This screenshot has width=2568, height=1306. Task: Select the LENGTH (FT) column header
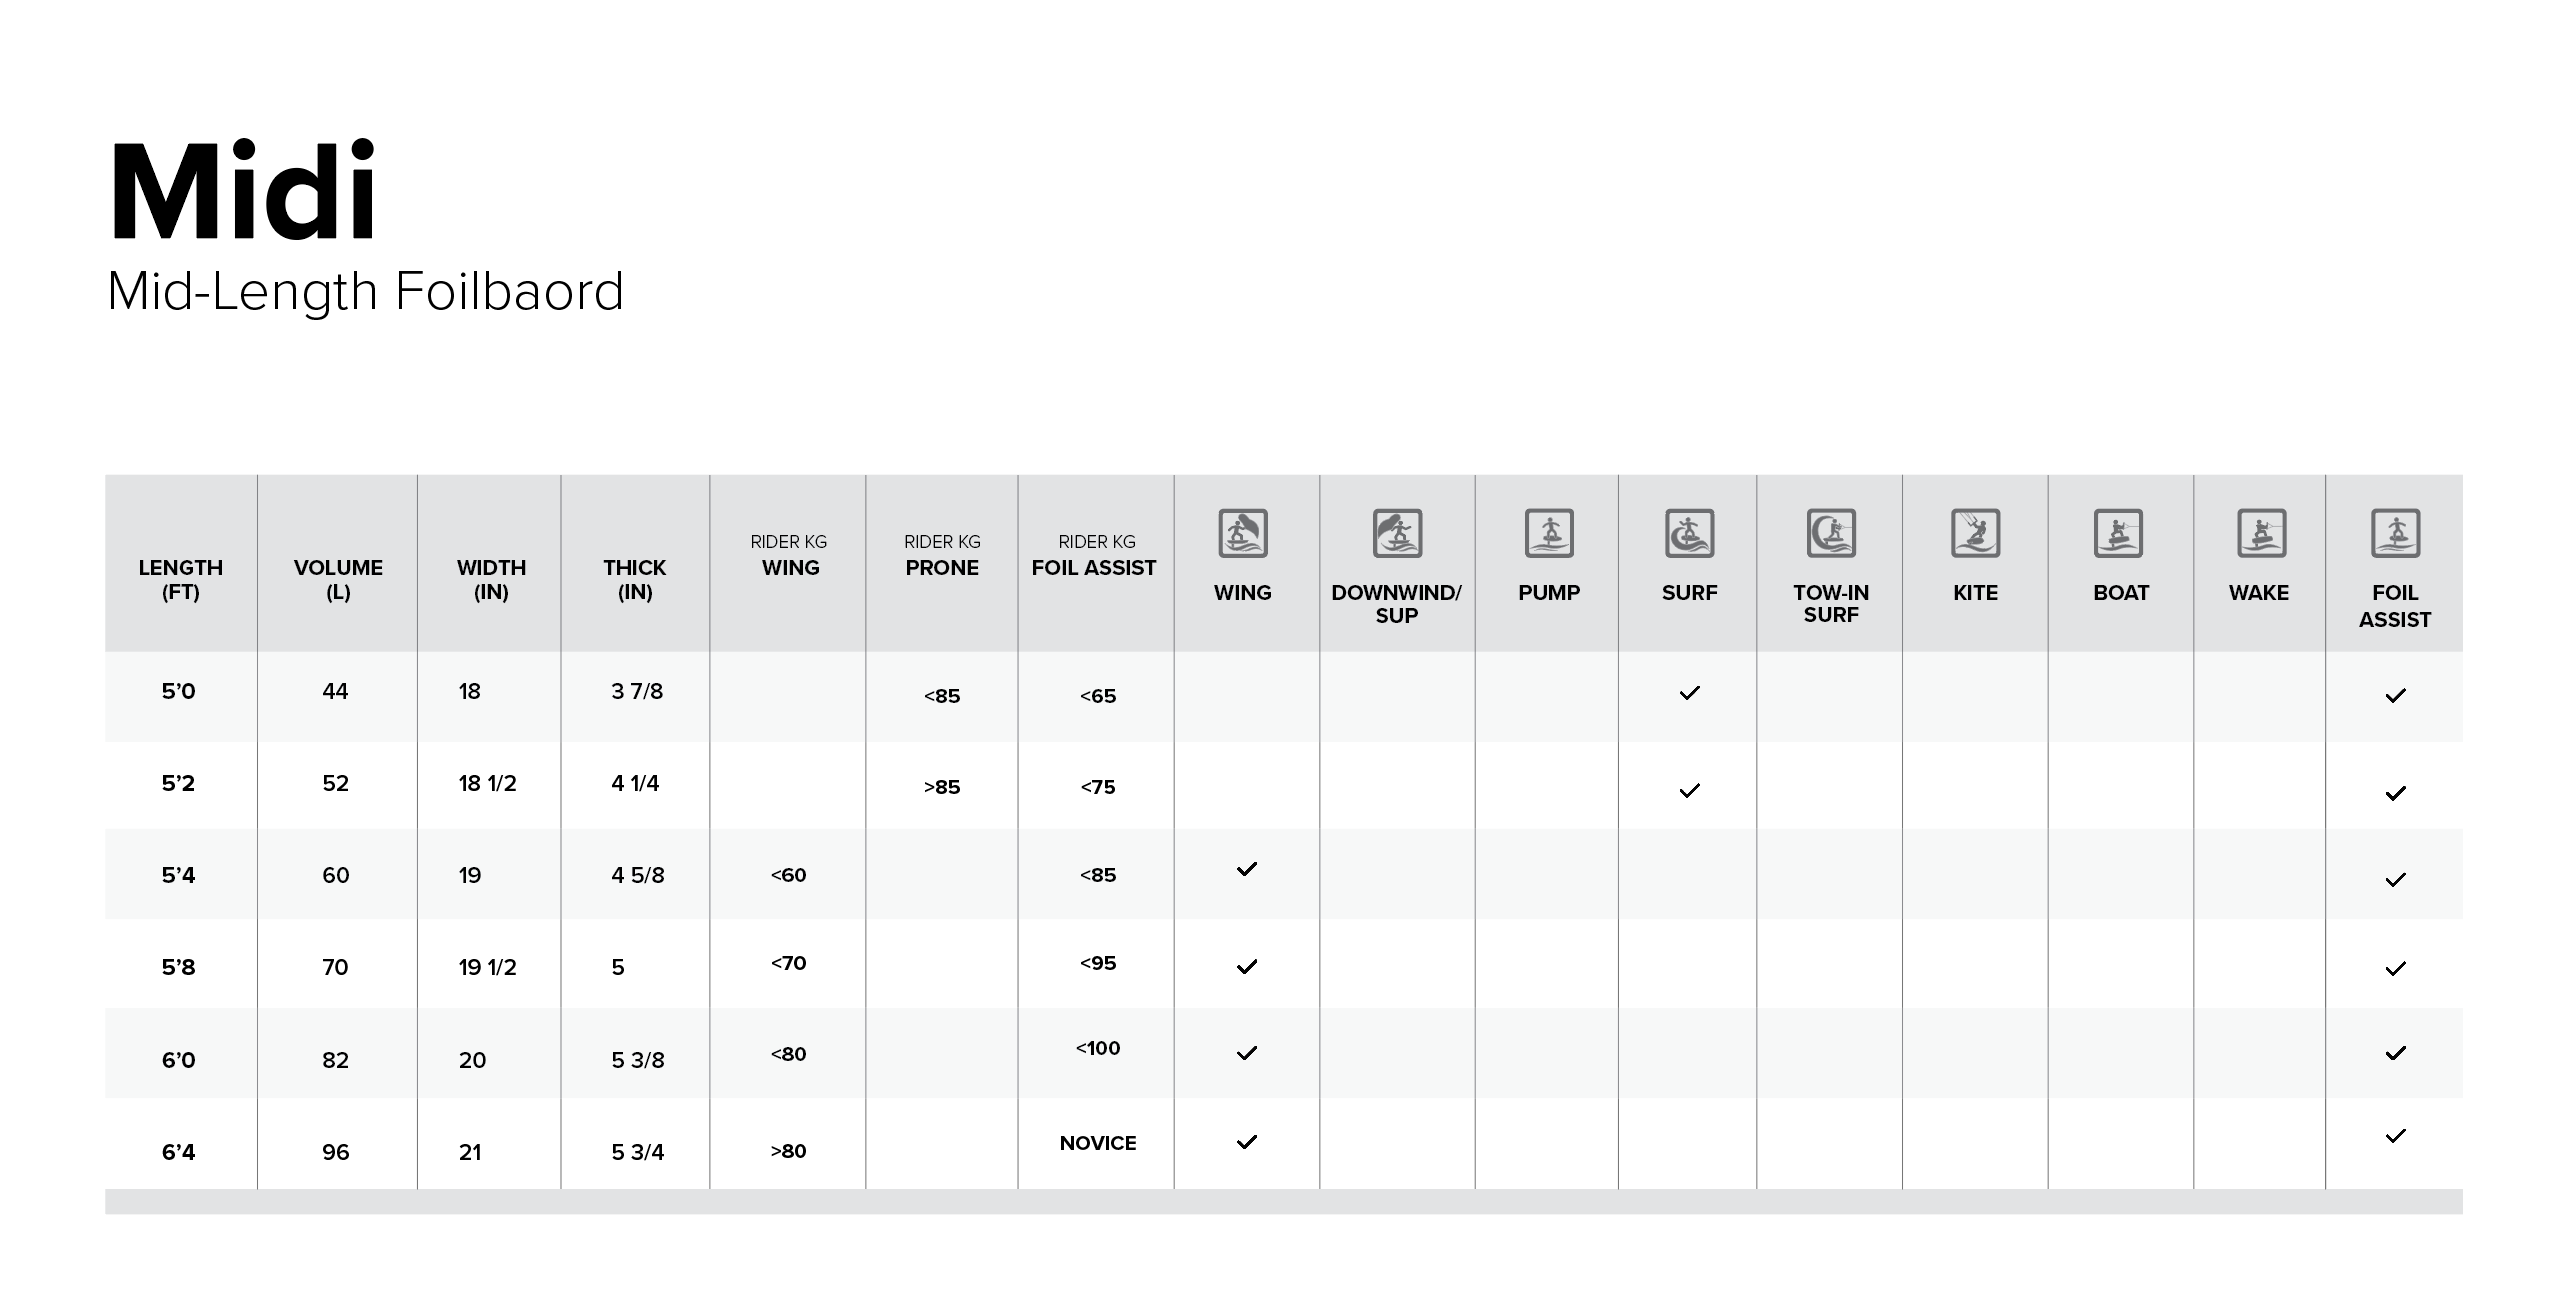pyautogui.click(x=181, y=580)
